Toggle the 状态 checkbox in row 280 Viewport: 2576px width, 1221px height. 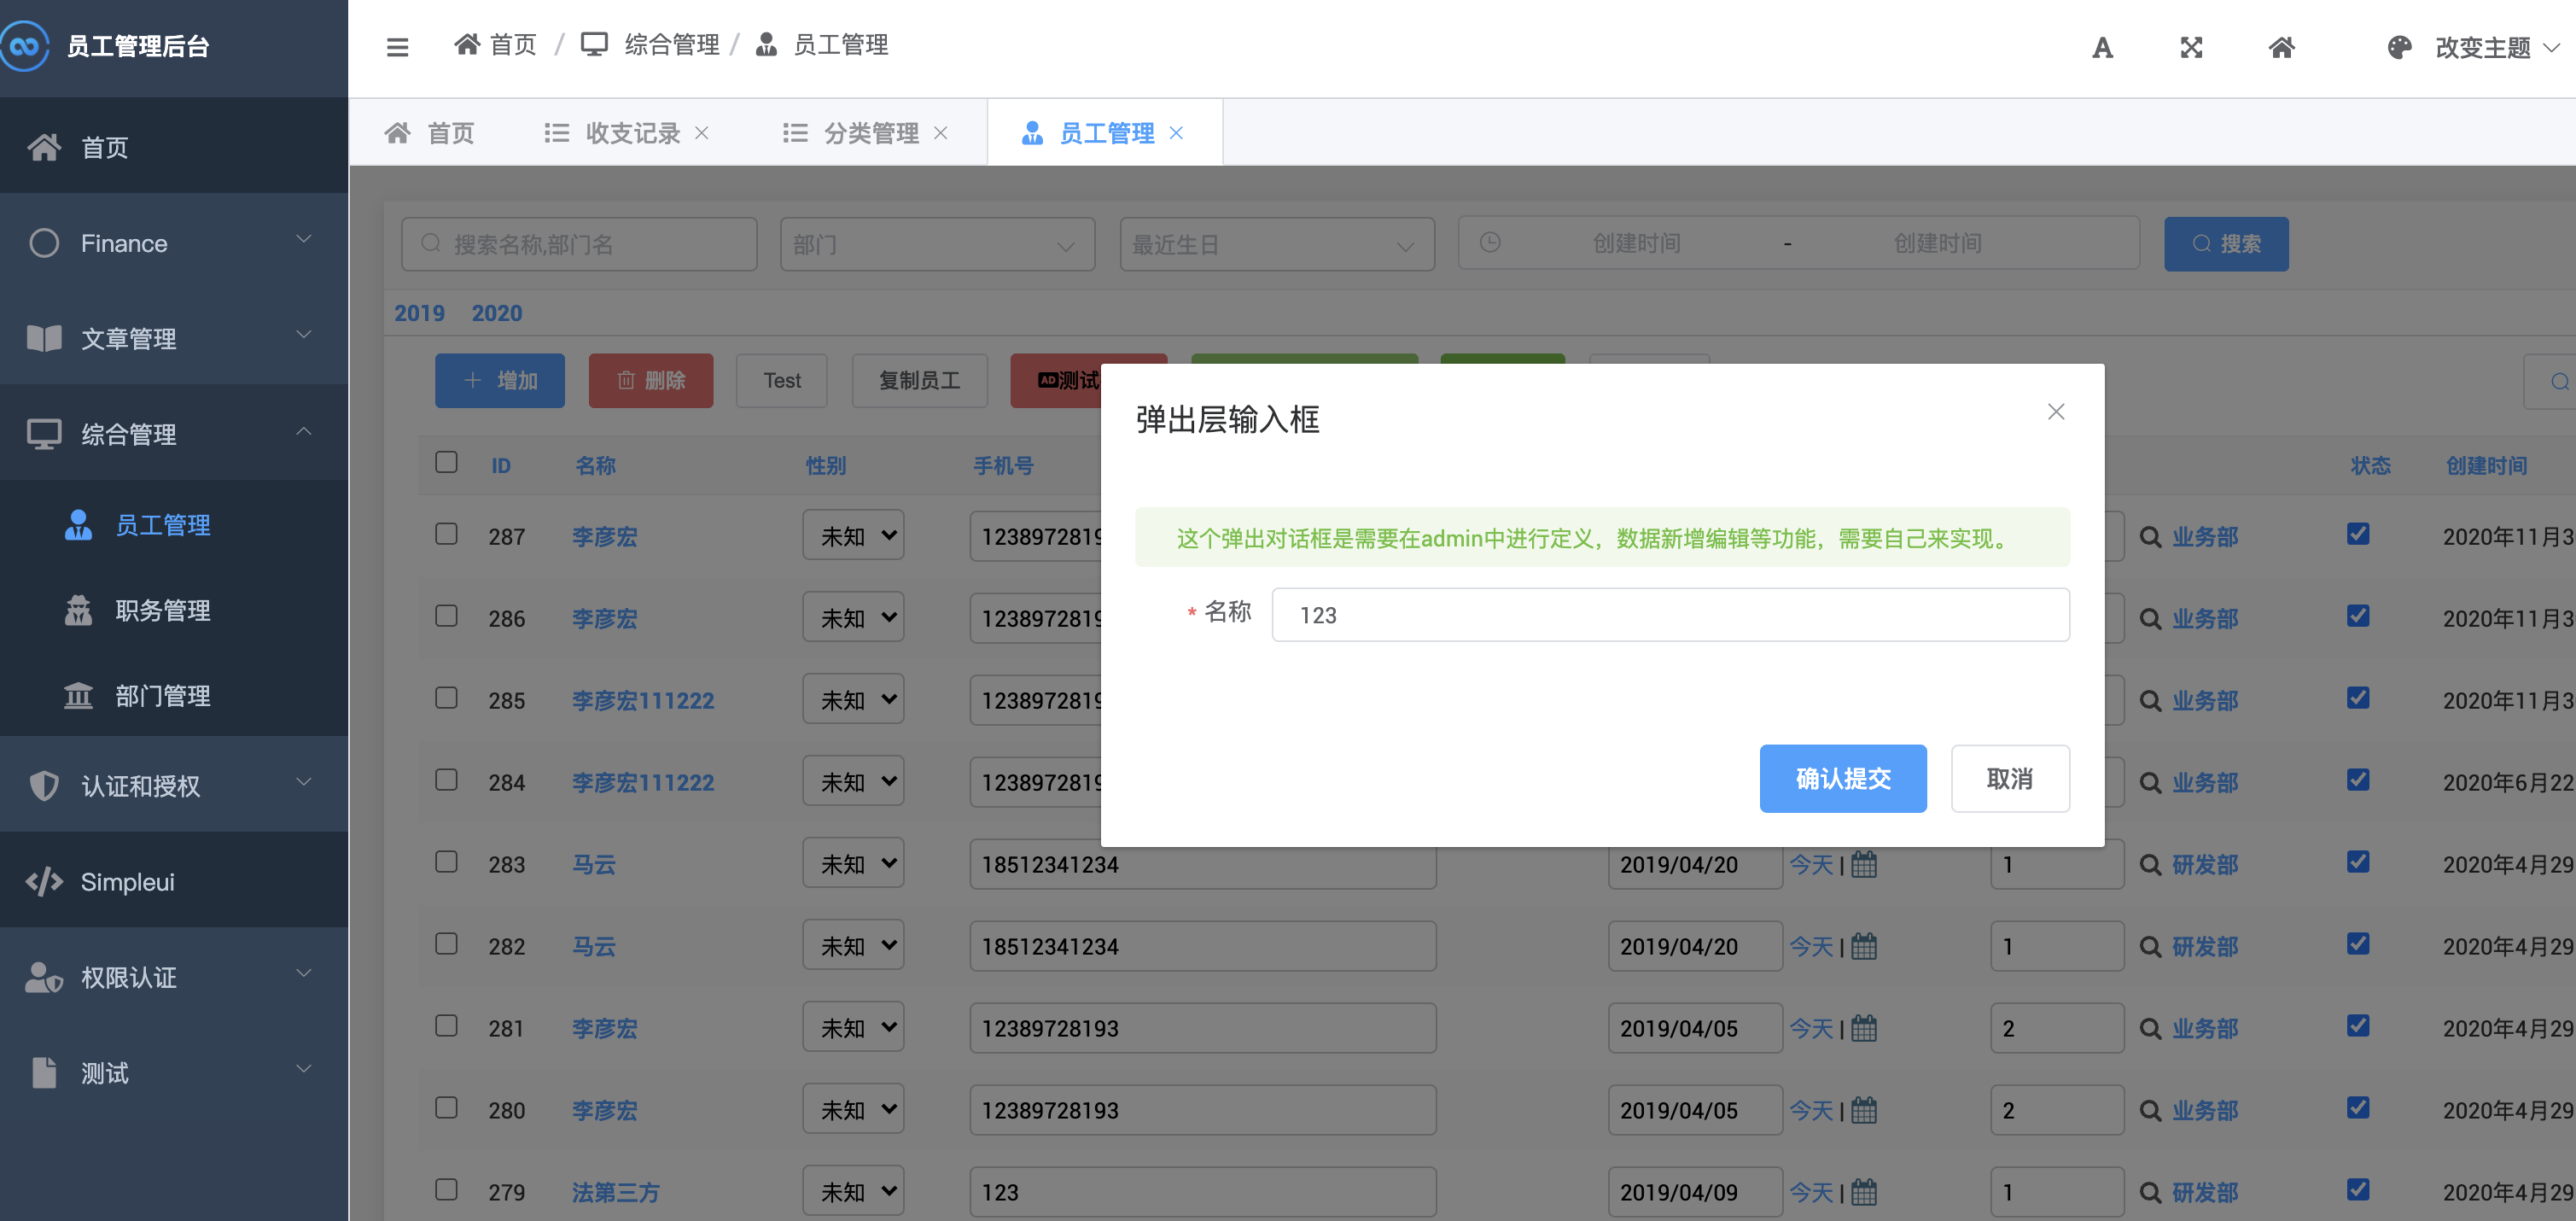2358,1107
